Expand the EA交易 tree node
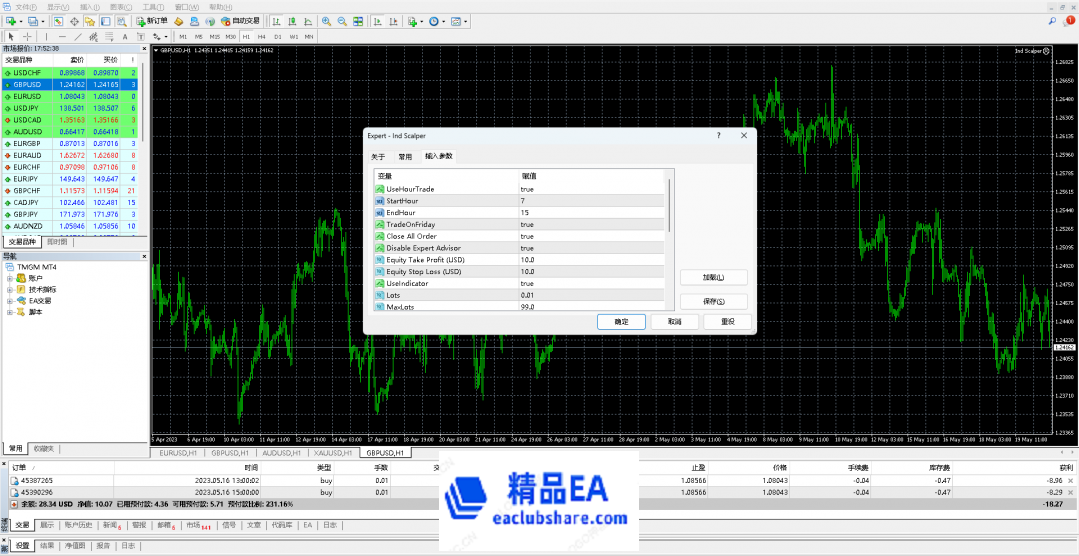 10,300
